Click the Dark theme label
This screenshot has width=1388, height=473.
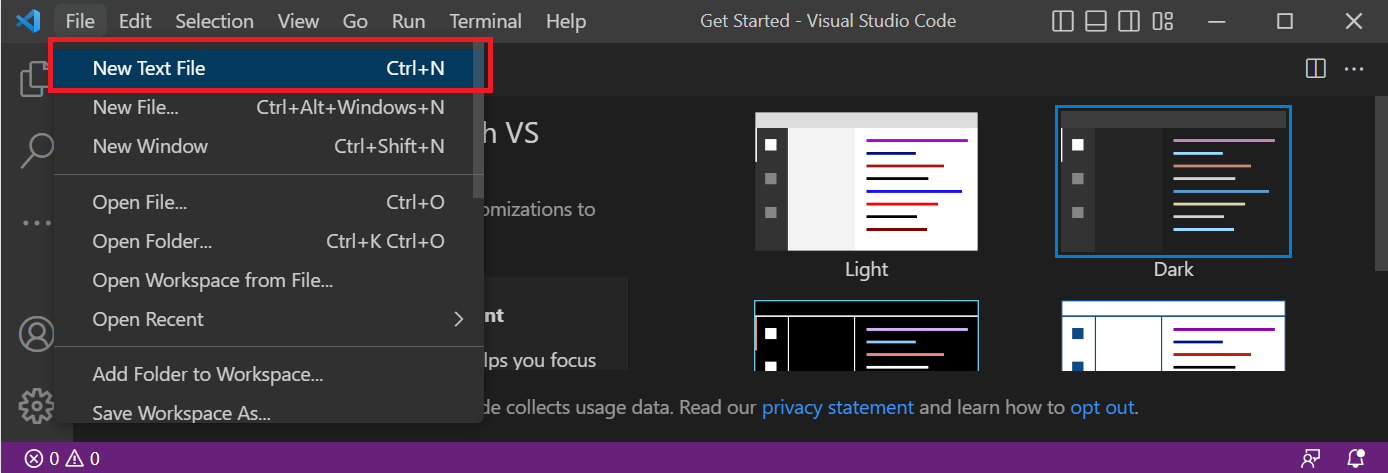pos(1174,270)
